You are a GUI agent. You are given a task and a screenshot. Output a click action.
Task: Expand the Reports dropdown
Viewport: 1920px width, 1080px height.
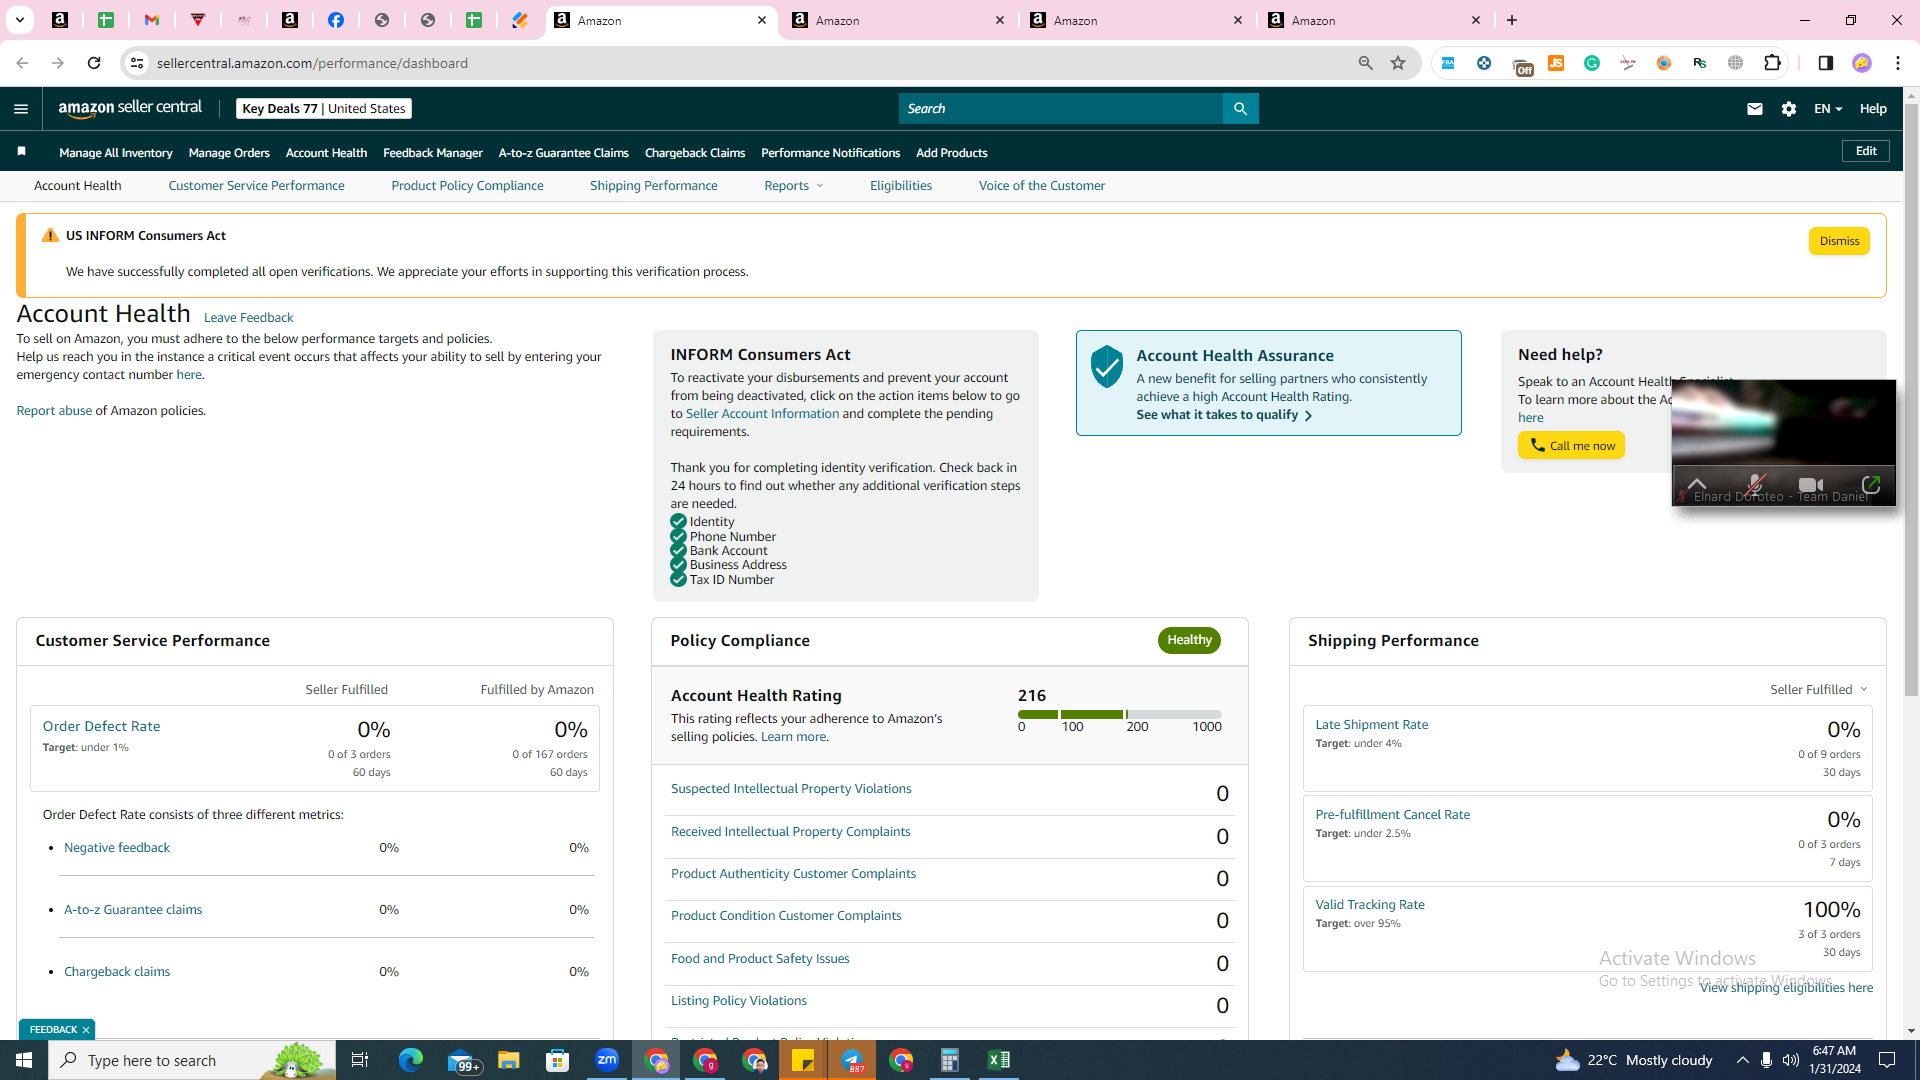click(794, 186)
